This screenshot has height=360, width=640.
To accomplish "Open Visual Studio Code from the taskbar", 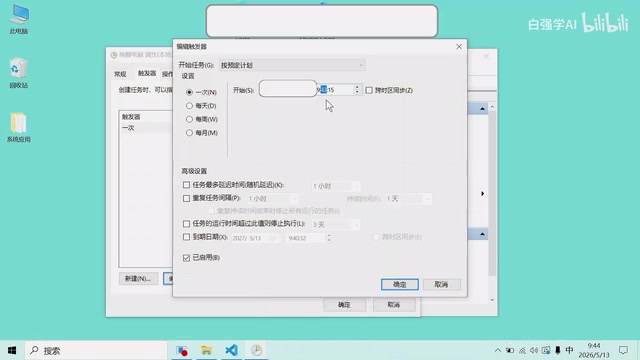I will coord(231,351).
